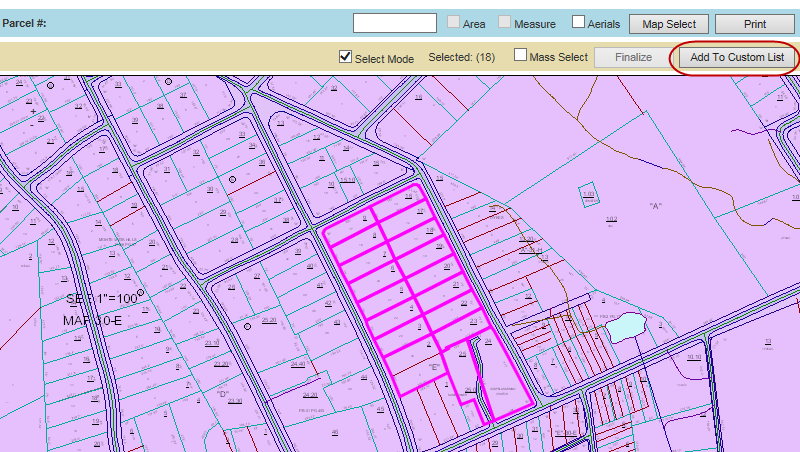Select the large parcel labeled "A"

coord(656,206)
